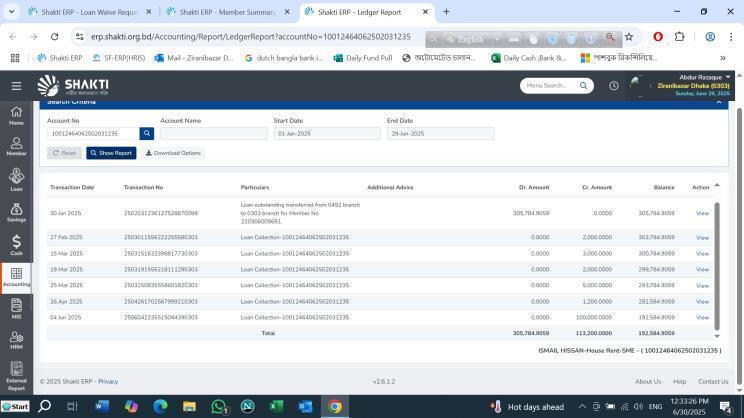This screenshot has height=418, width=744.
Task: Open the Cash module icon
Action: (16, 246)
